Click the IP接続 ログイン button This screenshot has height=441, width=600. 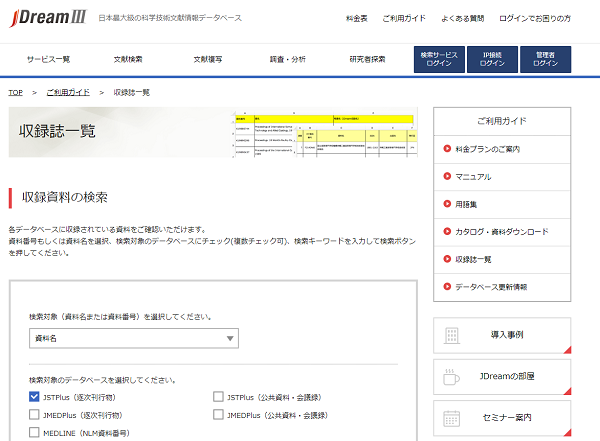[492, 59]
